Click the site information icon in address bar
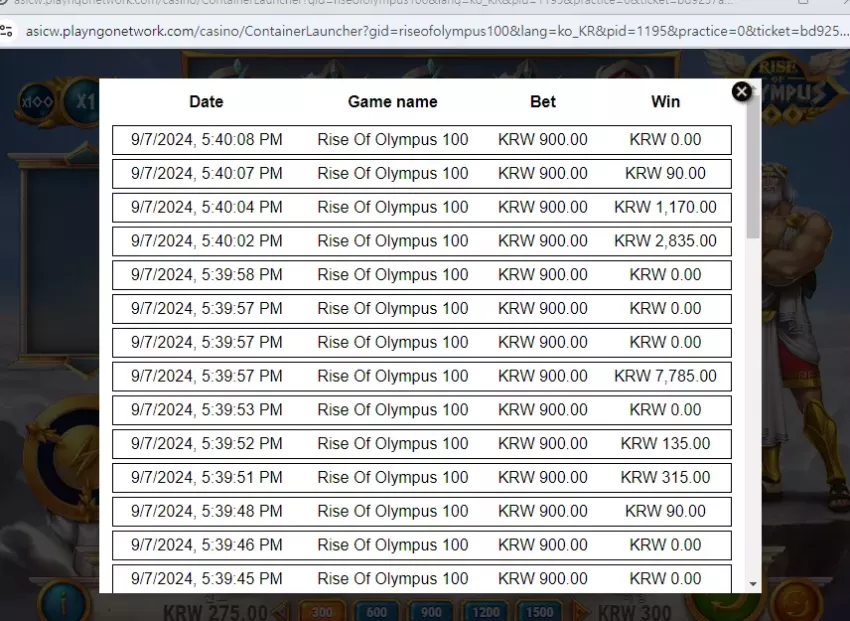 click(6, 31)
